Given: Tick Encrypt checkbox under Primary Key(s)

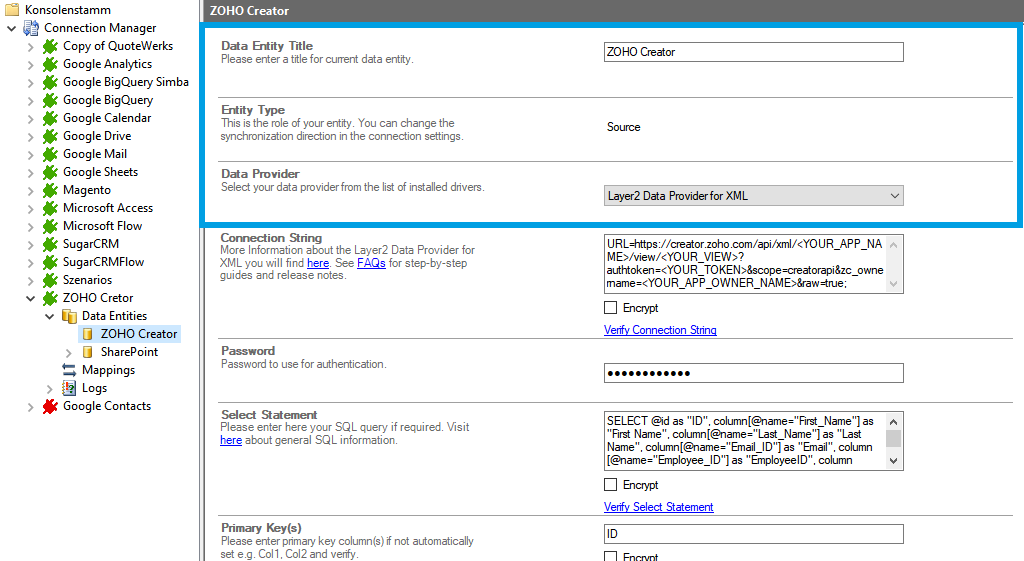Looking at the screenshot, I should click(611, 557).
